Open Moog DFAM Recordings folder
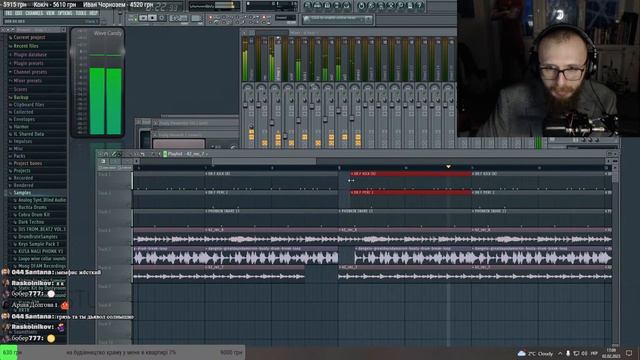This screenshot has height=360, width=640. [42, 266]
